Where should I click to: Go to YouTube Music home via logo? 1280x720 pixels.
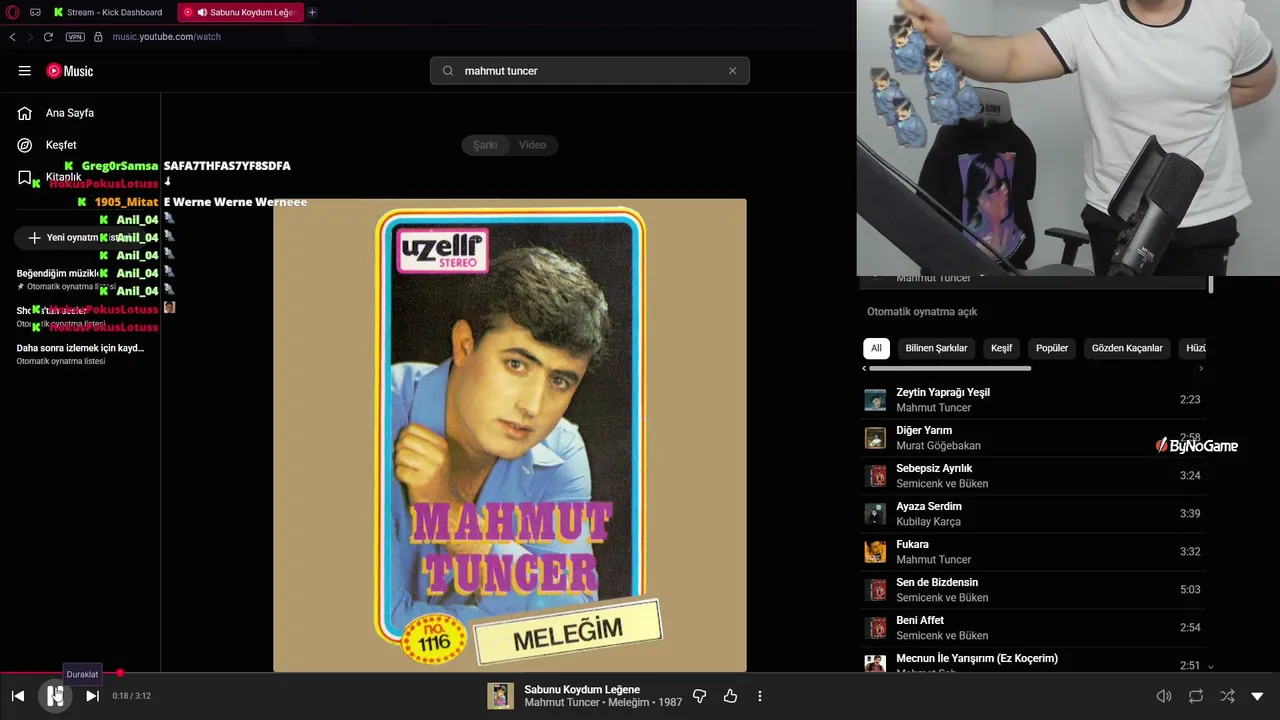point(70,71)
